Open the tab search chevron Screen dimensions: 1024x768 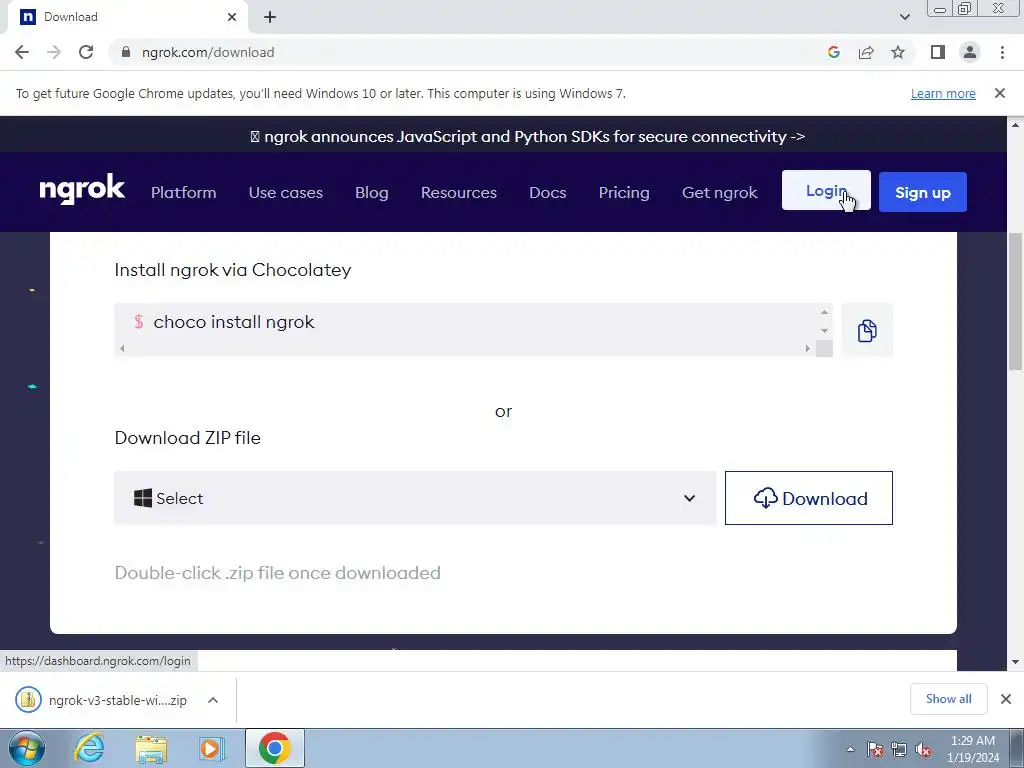tap(904, 17)
